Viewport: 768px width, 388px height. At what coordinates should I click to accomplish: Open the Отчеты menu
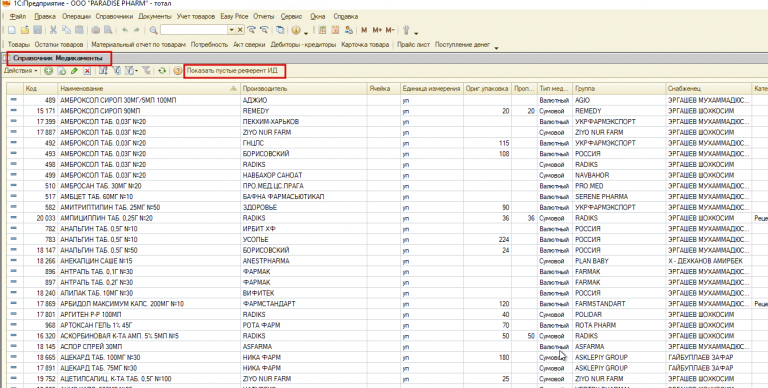(x=264, y=17)
